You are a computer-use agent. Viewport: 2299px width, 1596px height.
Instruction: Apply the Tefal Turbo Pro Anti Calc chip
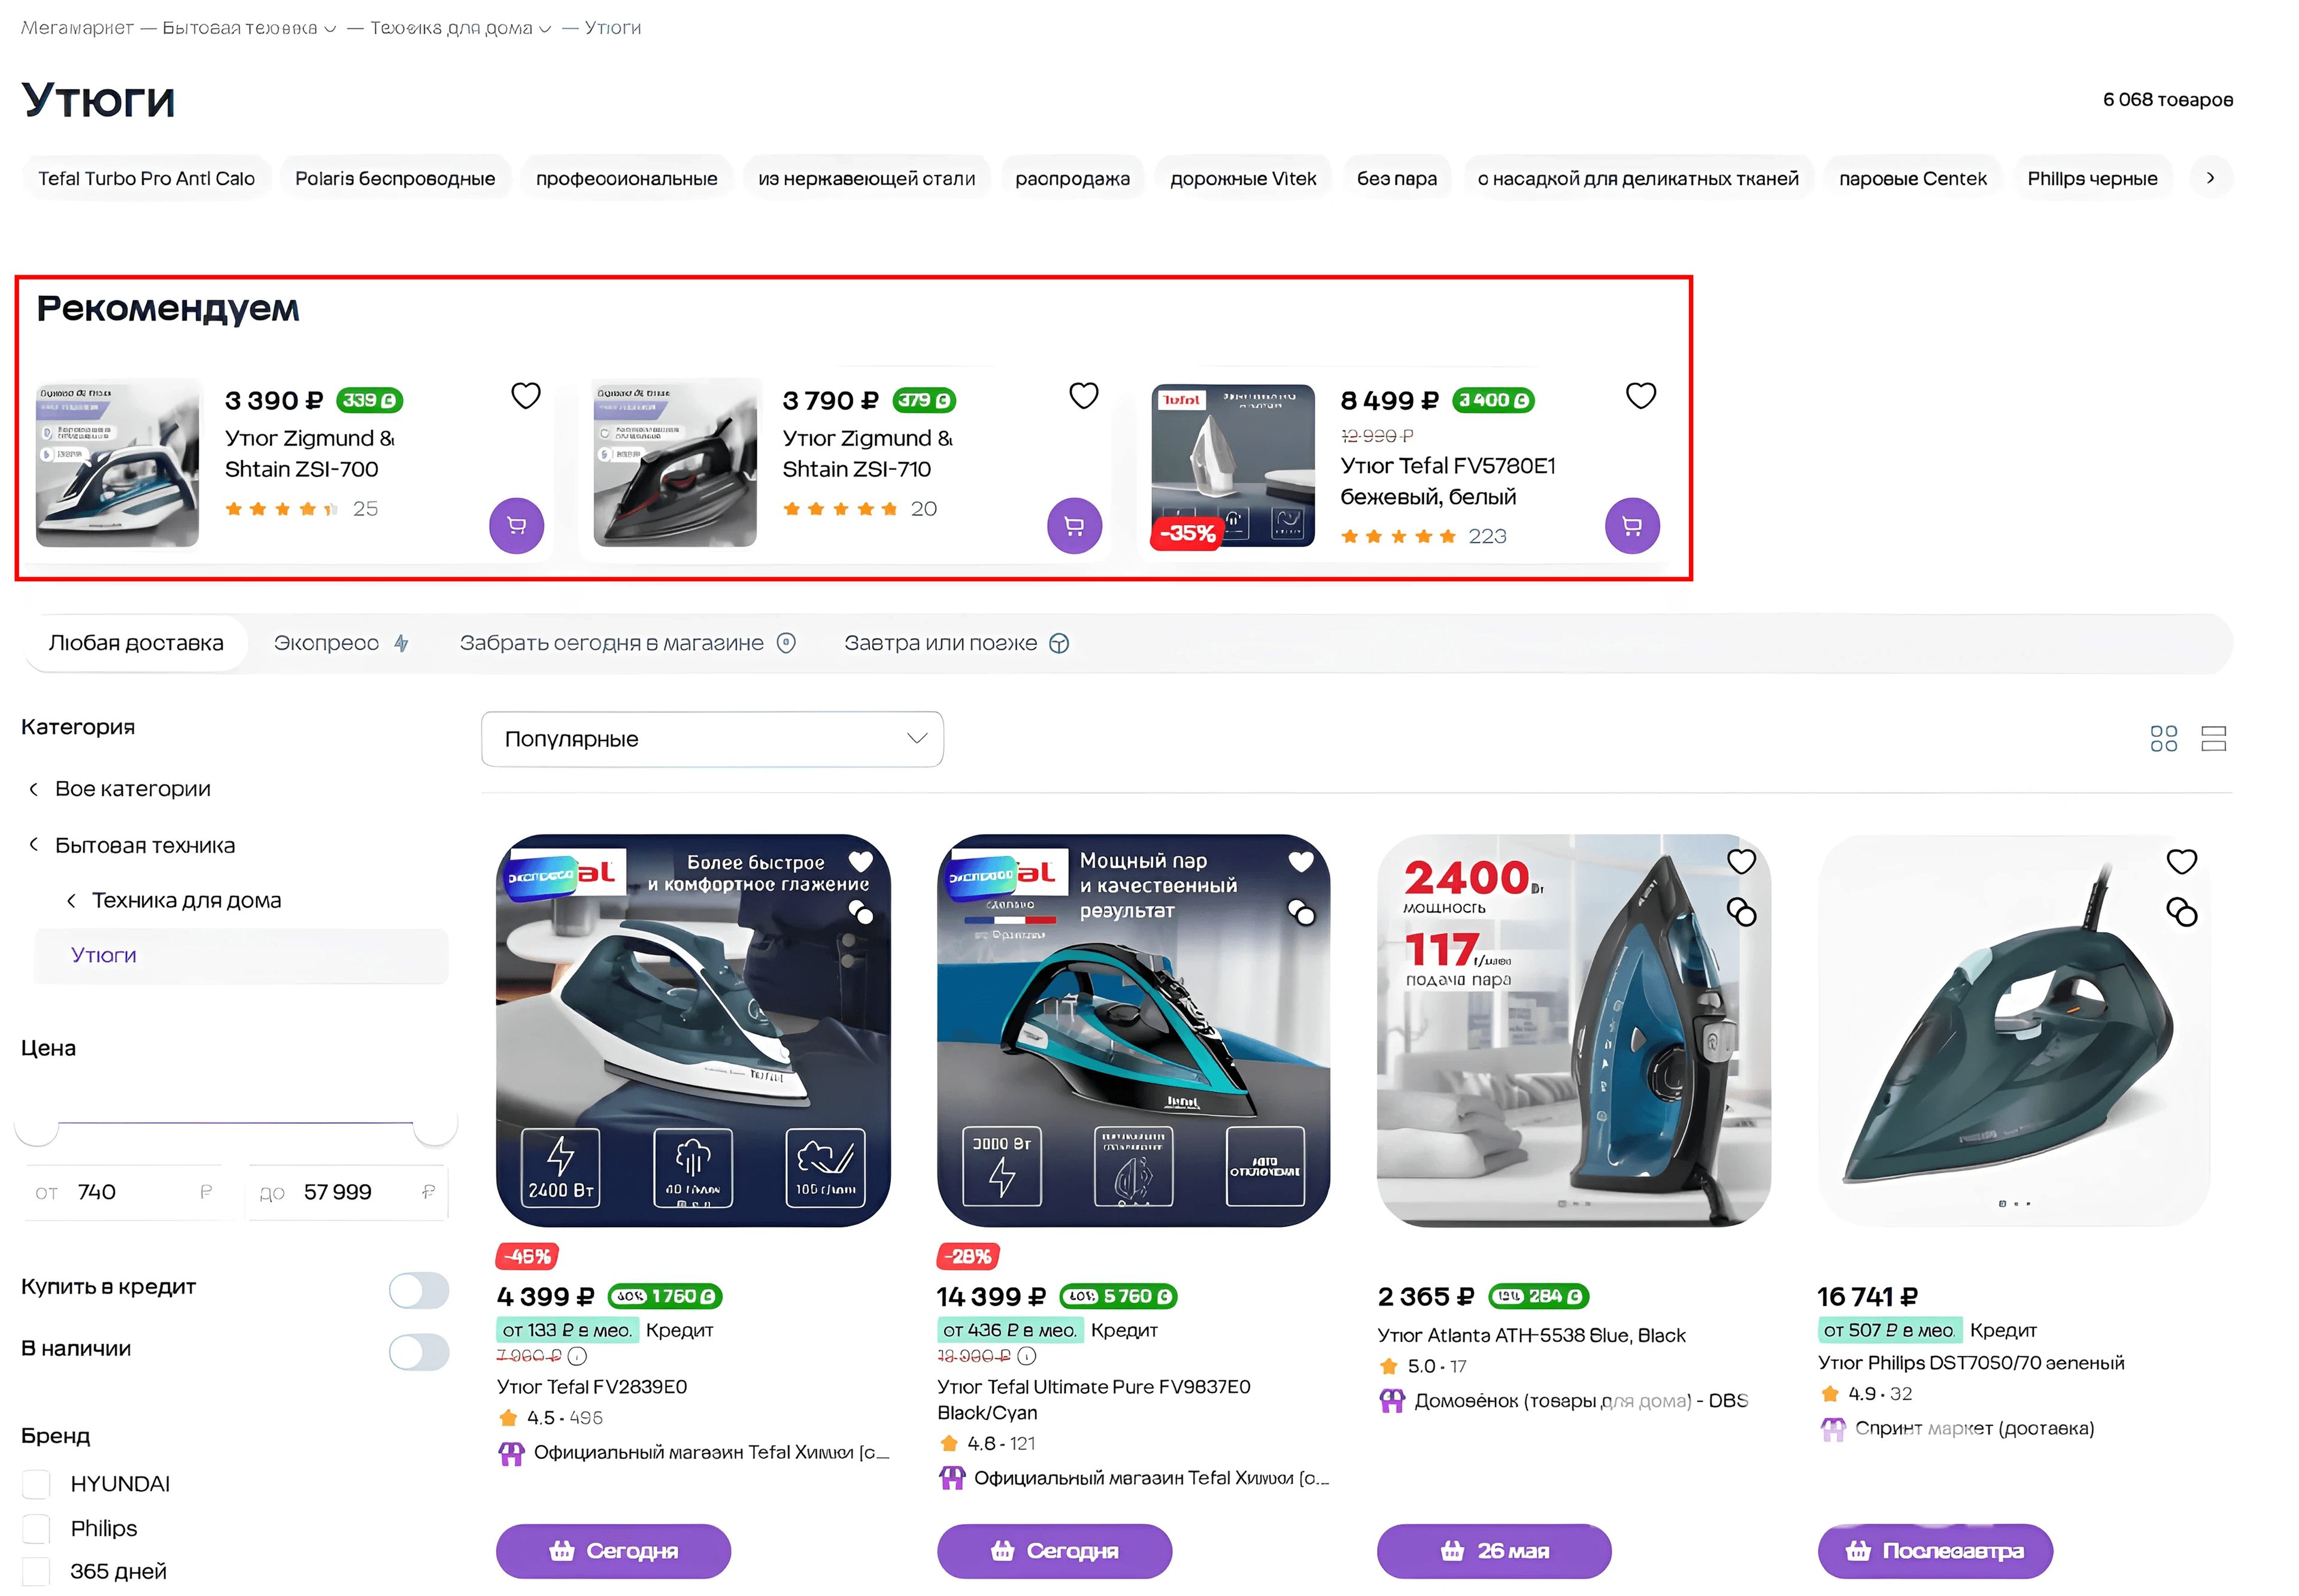(x=147, y=178)
